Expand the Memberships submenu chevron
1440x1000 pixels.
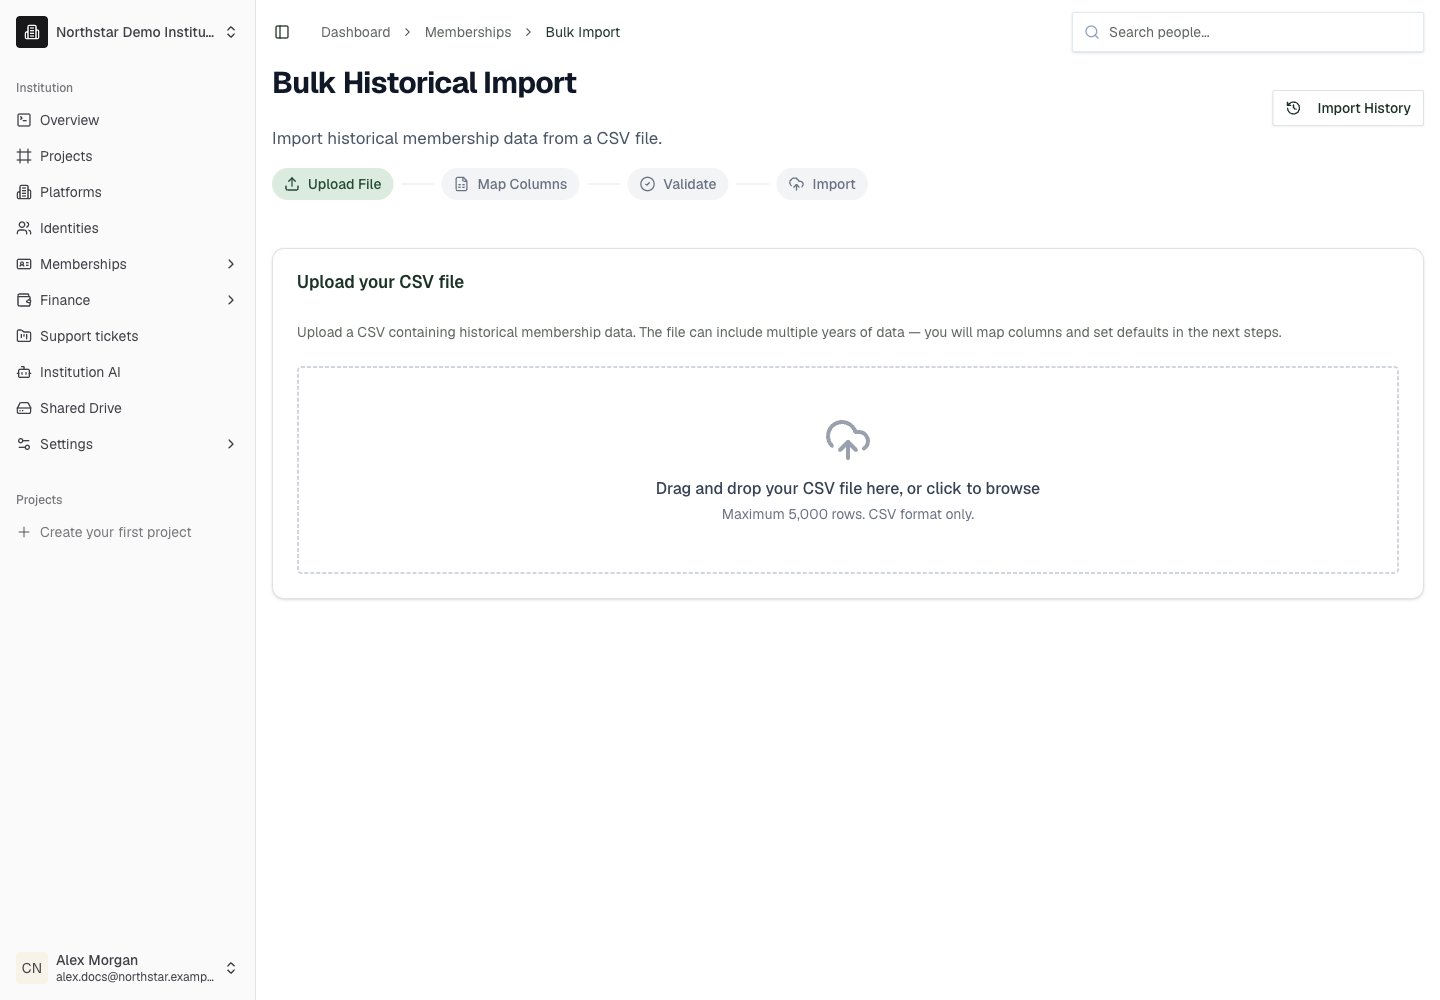tap(231, 264)
